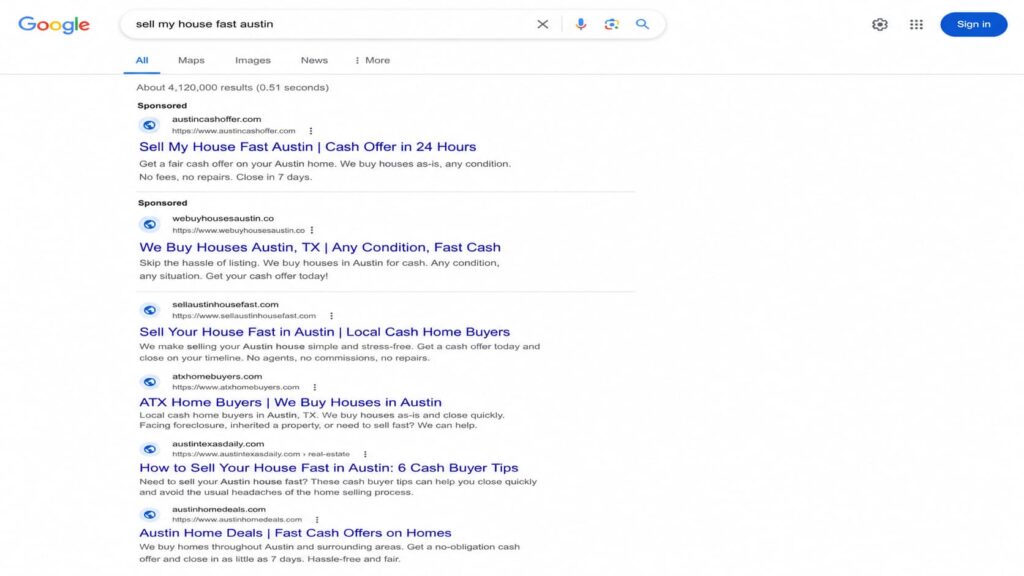Open 'We Buy Houses Austin, TX' ad link

[x=320, y=248]
